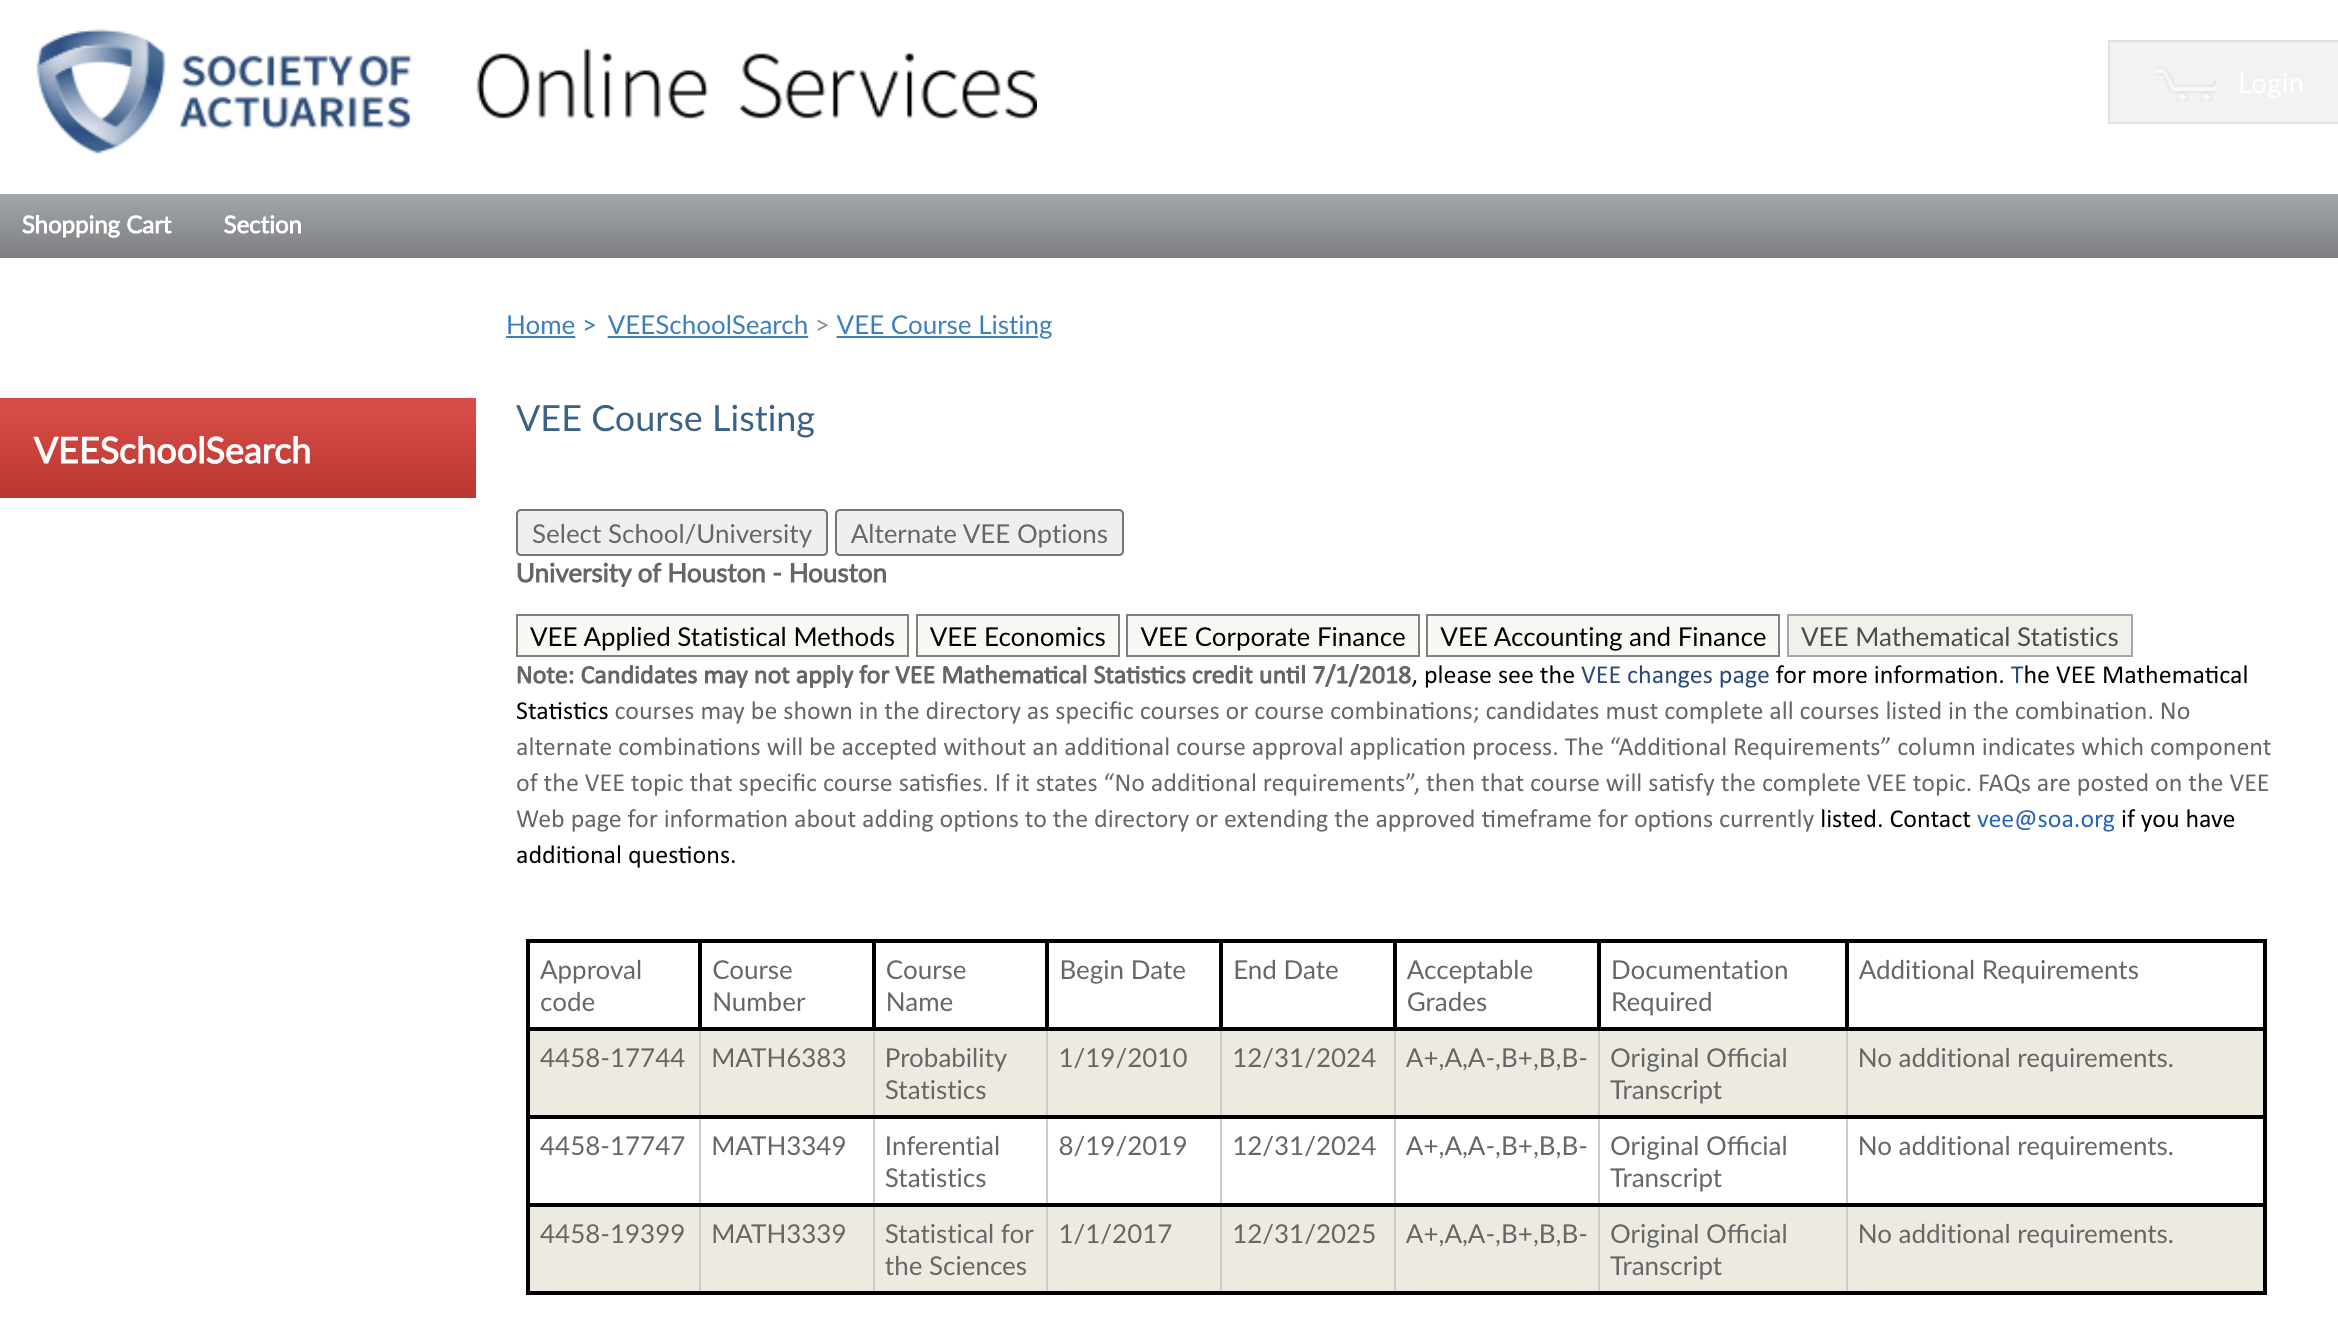The height and width of the screenshot is (1344, 2338).
Task: Switch to VEE Corporate Finance tab
Action: pyautogui.click(x=1272, y=636)
